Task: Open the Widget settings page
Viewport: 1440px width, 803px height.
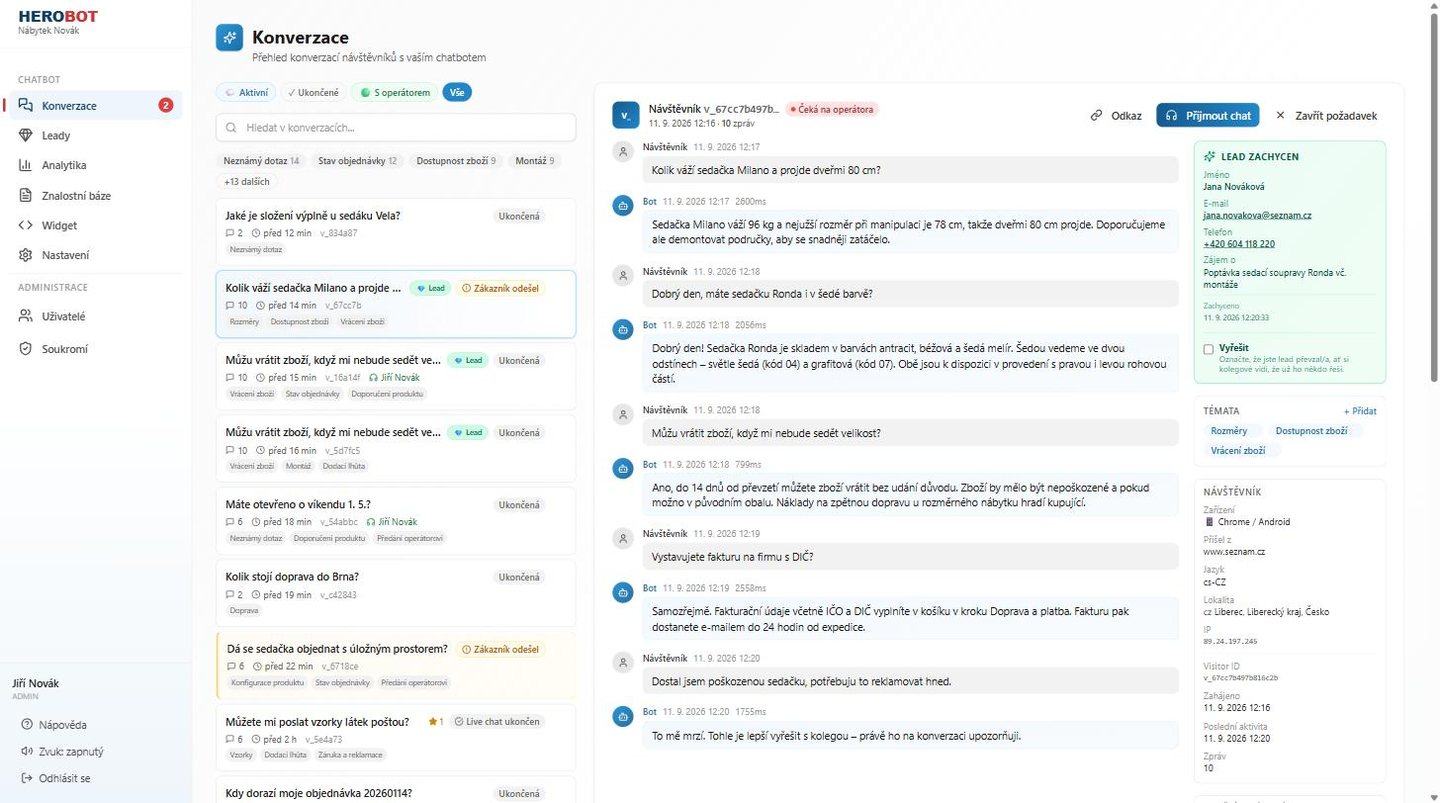Action: click(x=96, y=225)
